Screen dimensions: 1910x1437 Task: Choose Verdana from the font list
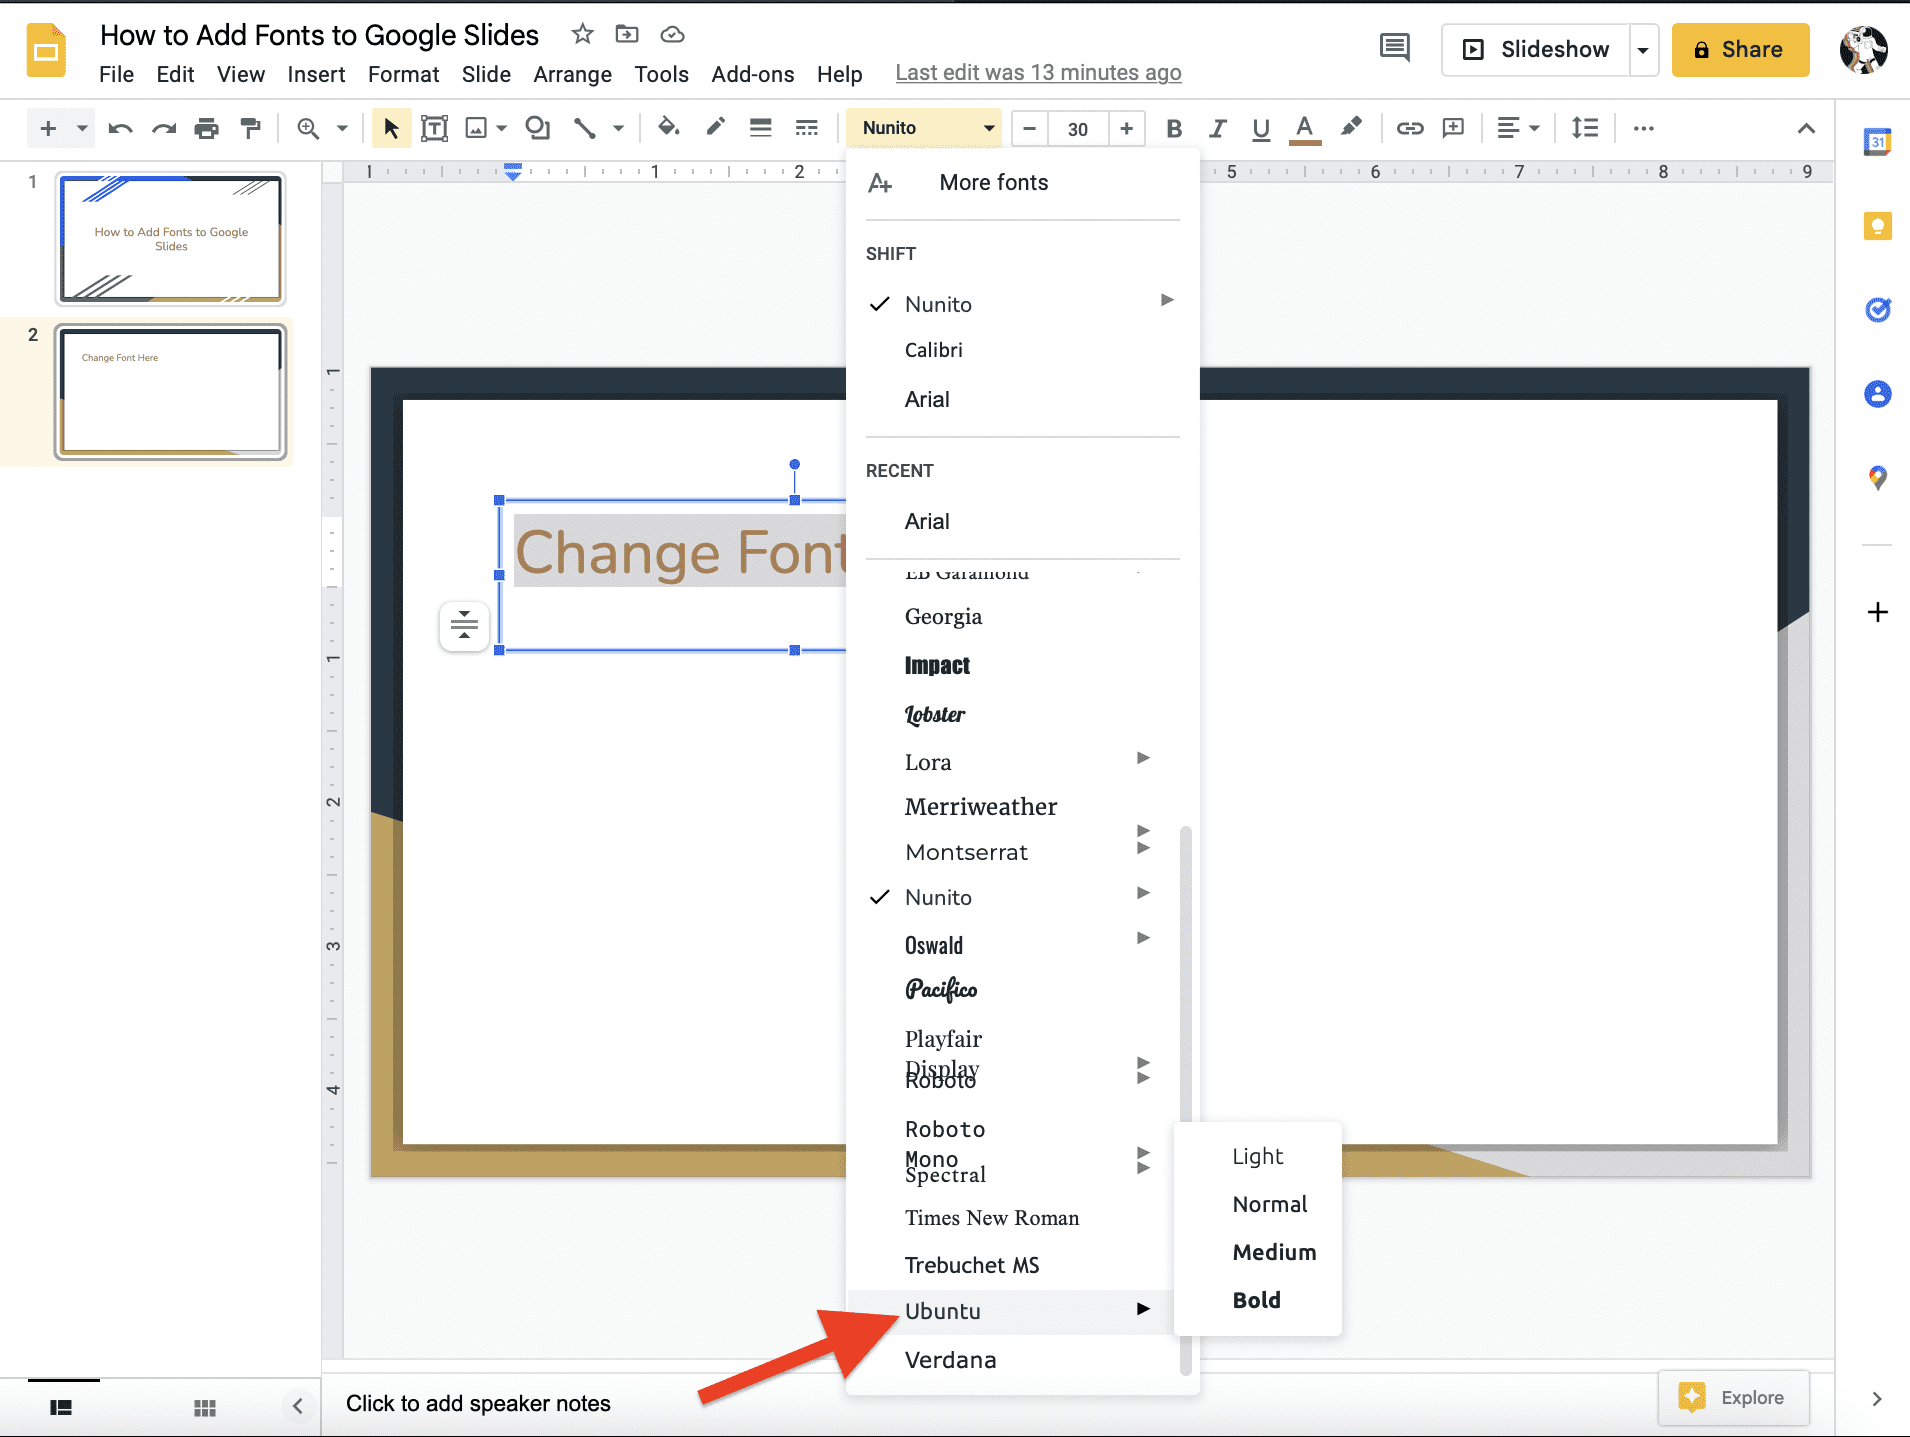tap(950, 1360)
